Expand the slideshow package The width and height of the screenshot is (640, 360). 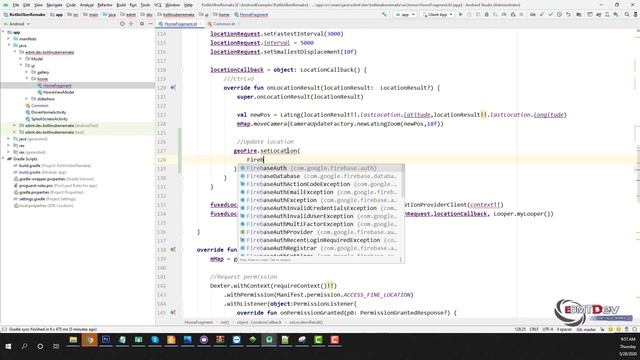[x=27, y=99]
